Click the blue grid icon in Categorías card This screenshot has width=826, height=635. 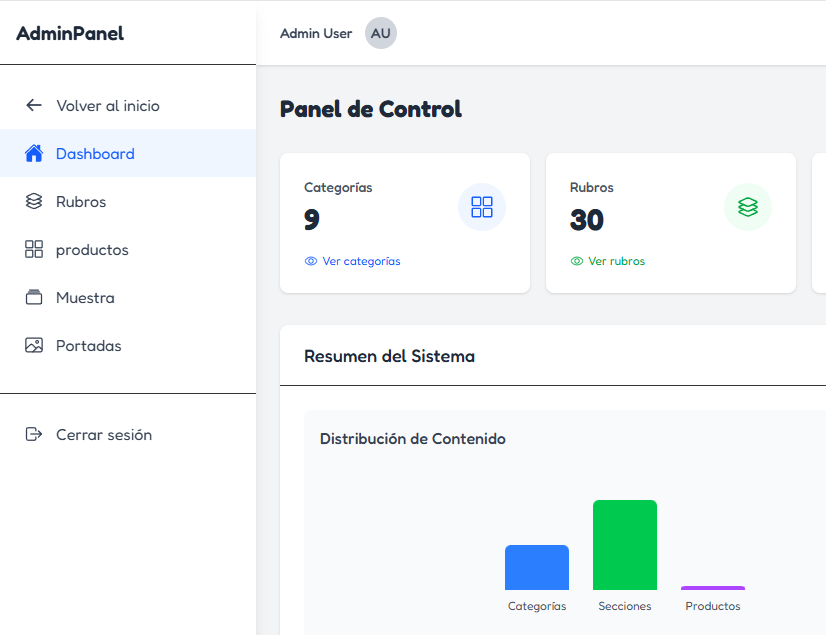coord(482,207)
